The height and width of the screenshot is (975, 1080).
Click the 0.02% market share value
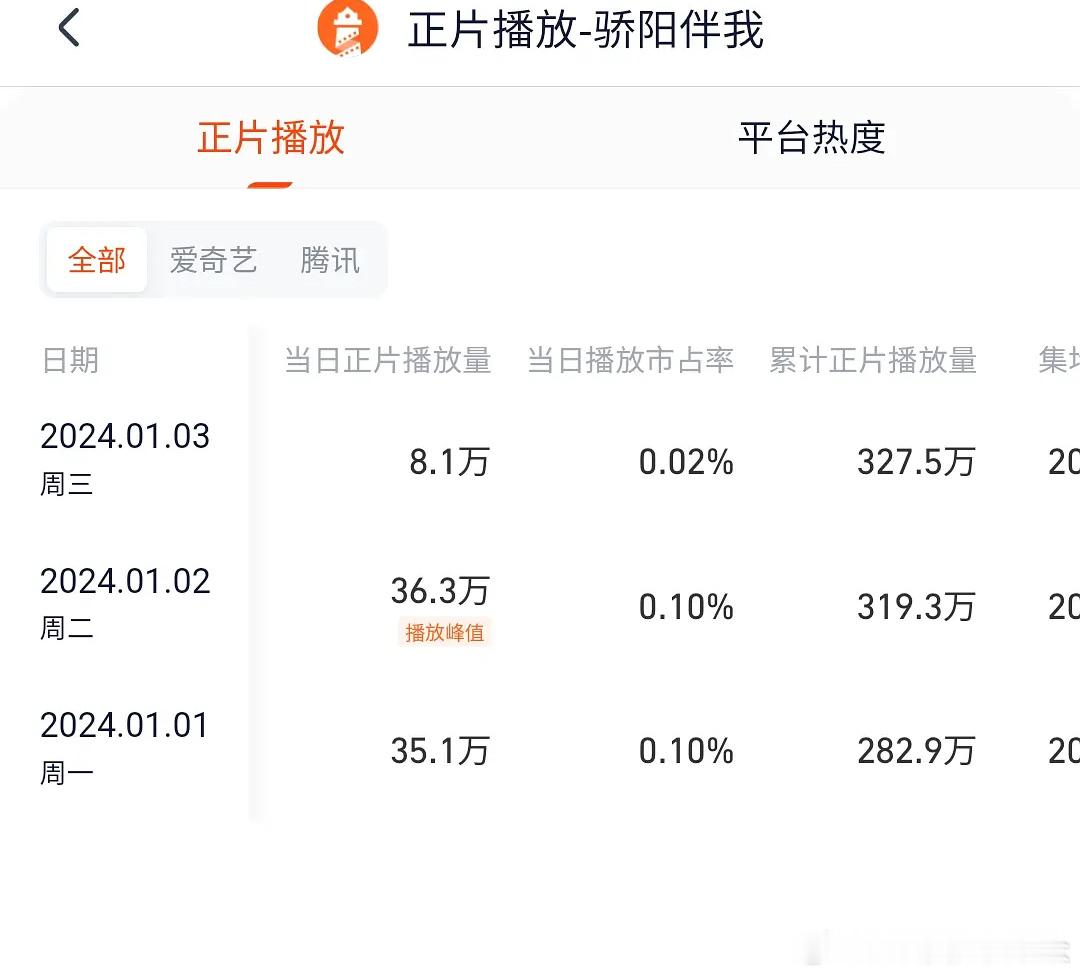click(x=686, y=462)
